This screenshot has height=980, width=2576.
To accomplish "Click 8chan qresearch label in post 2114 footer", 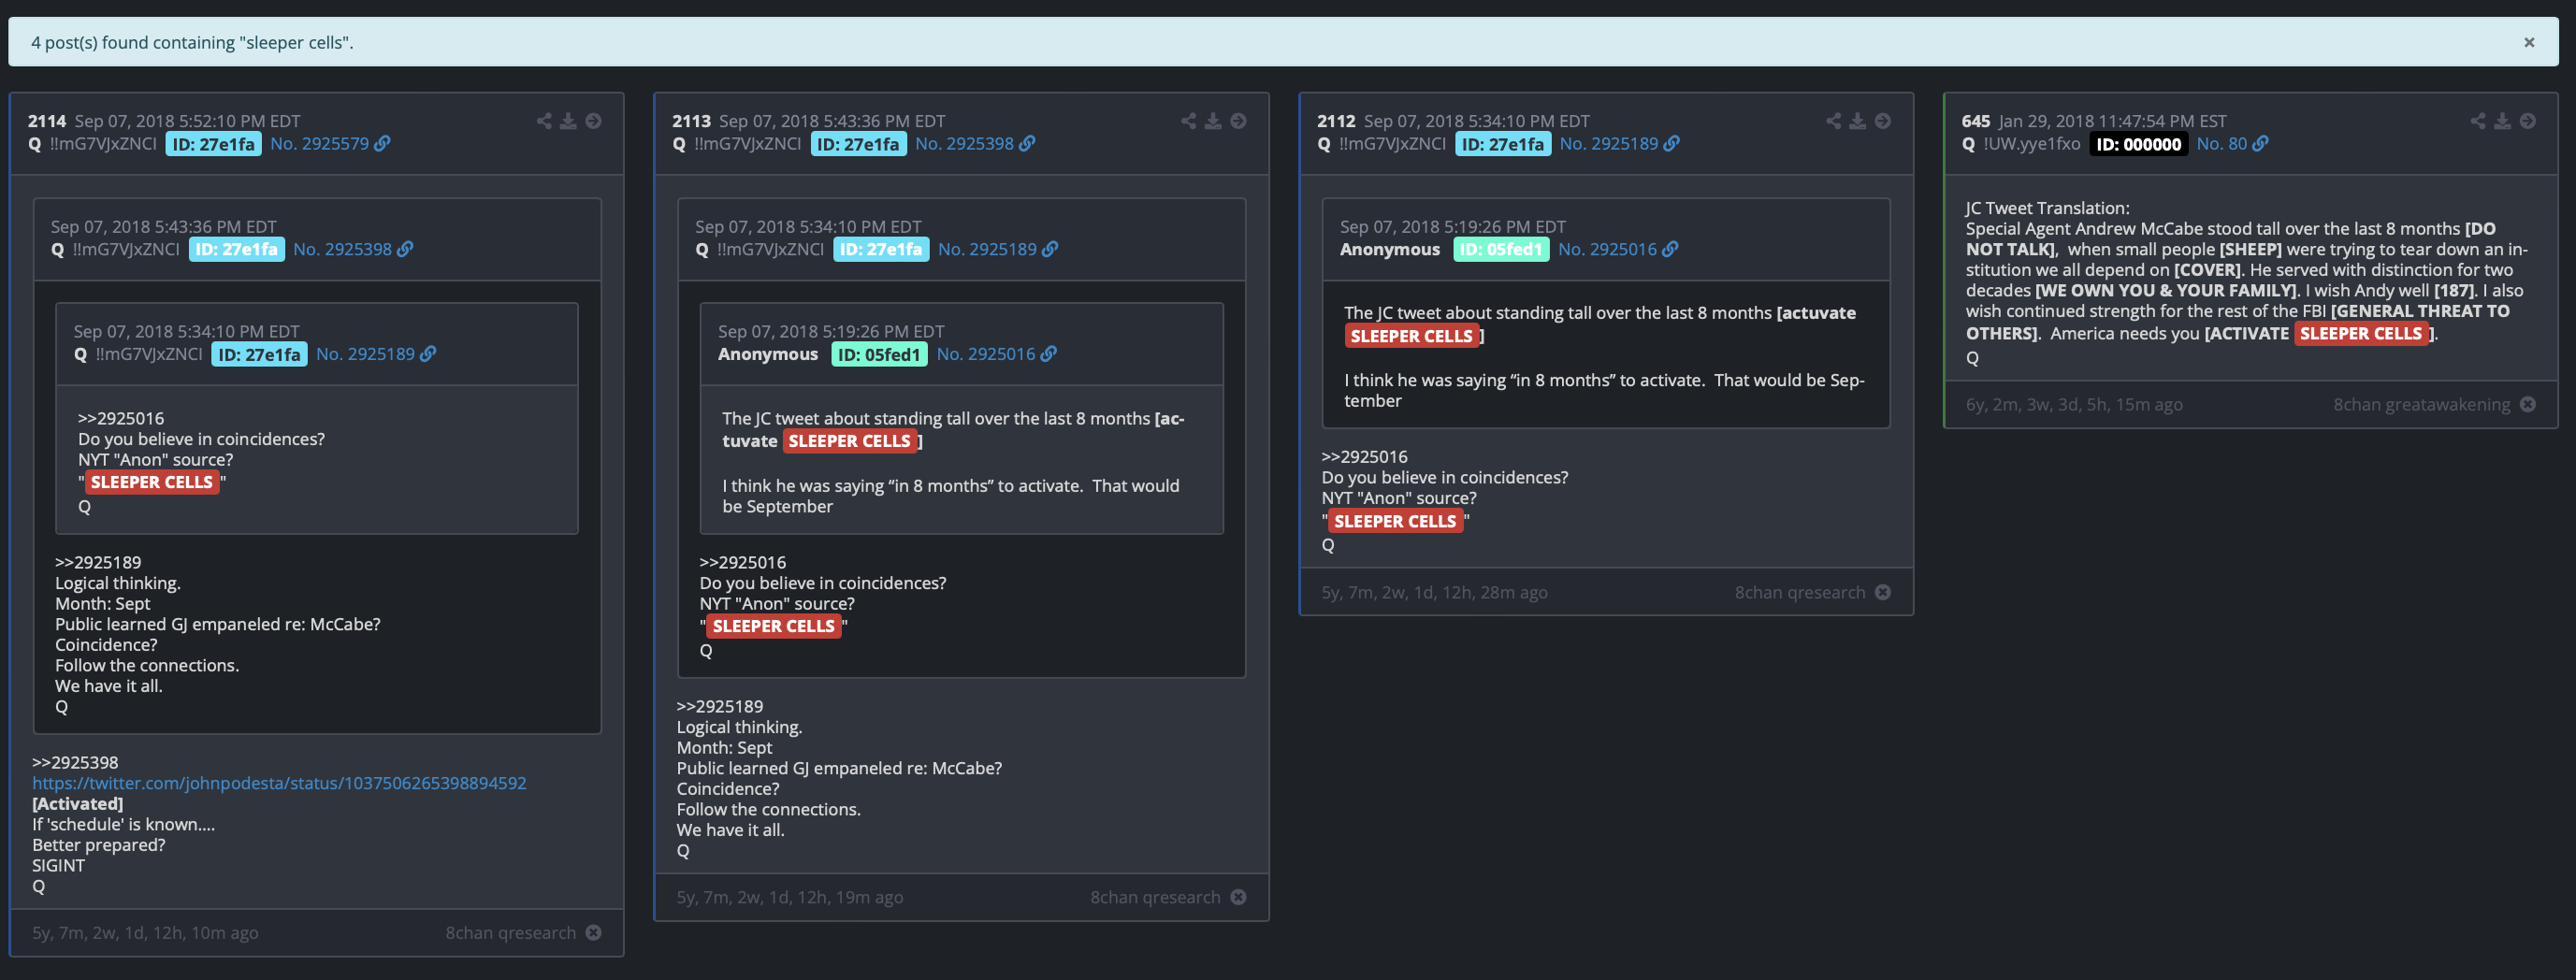I will click(511, 932).
